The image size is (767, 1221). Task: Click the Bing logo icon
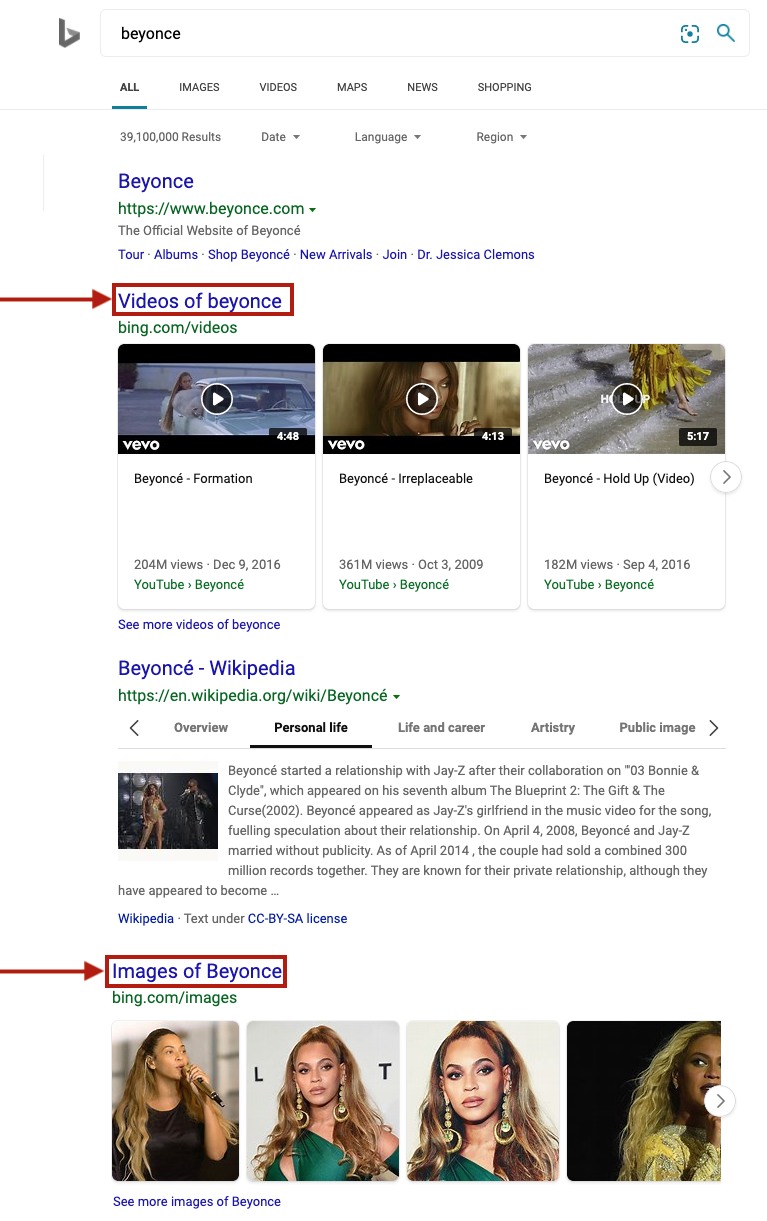tap(68, 34)
